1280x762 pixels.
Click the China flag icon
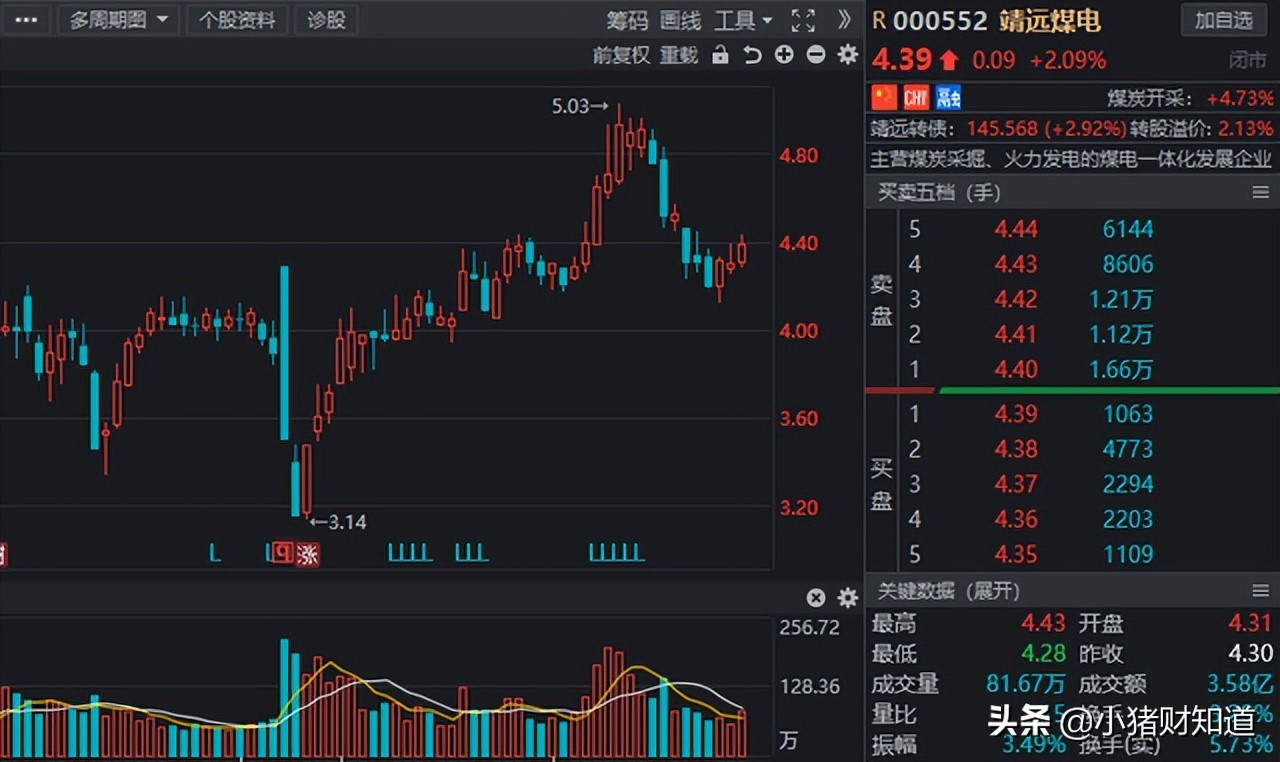(883, 97)
